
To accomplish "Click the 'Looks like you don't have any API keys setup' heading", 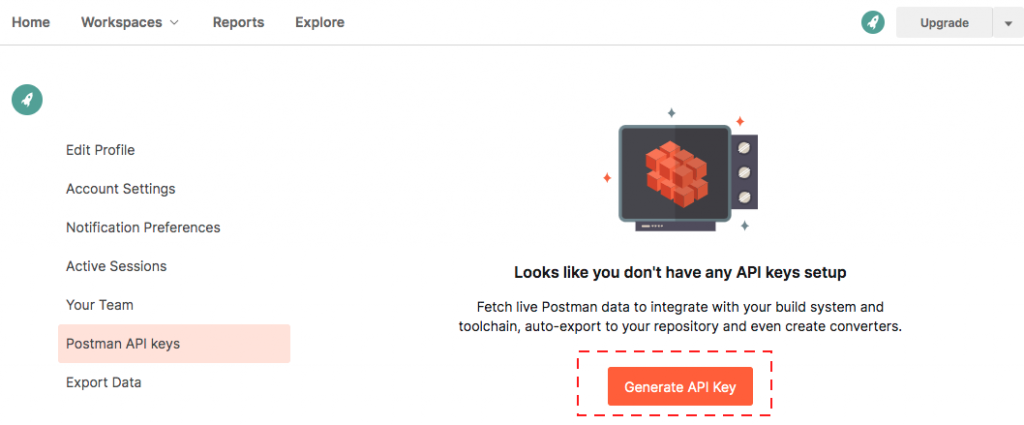I will [680, 272].
